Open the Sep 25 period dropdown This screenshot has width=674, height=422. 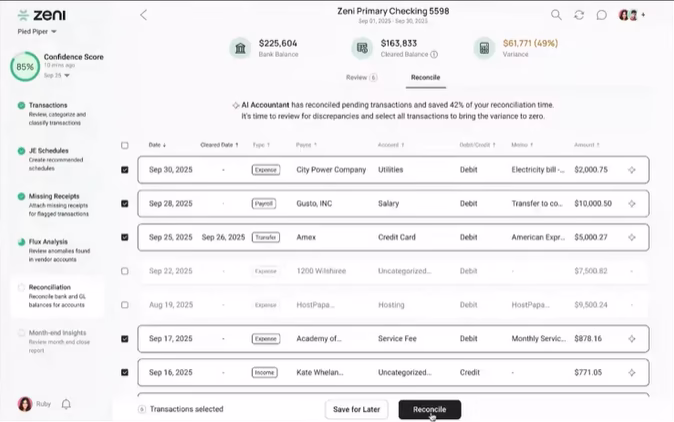(56, 75)
